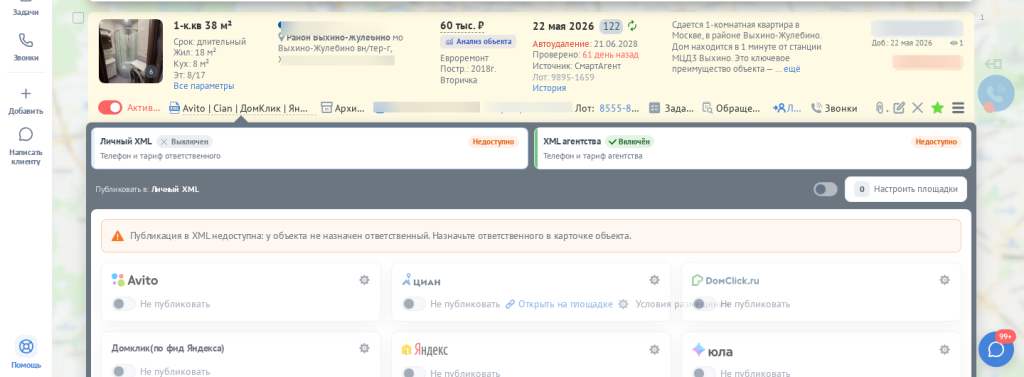Enable publishing on DomClick.ru toggle

click(x=704, y=304)
